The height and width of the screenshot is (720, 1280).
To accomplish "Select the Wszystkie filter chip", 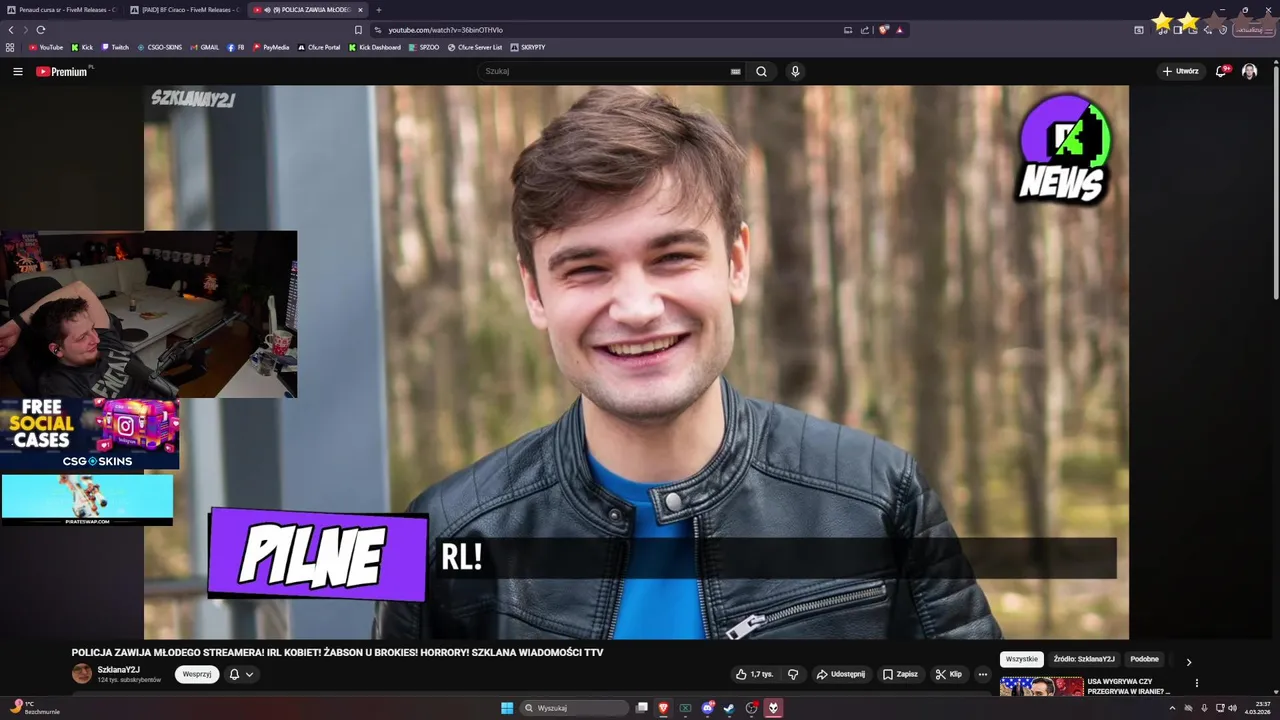I will point(1022,660).
